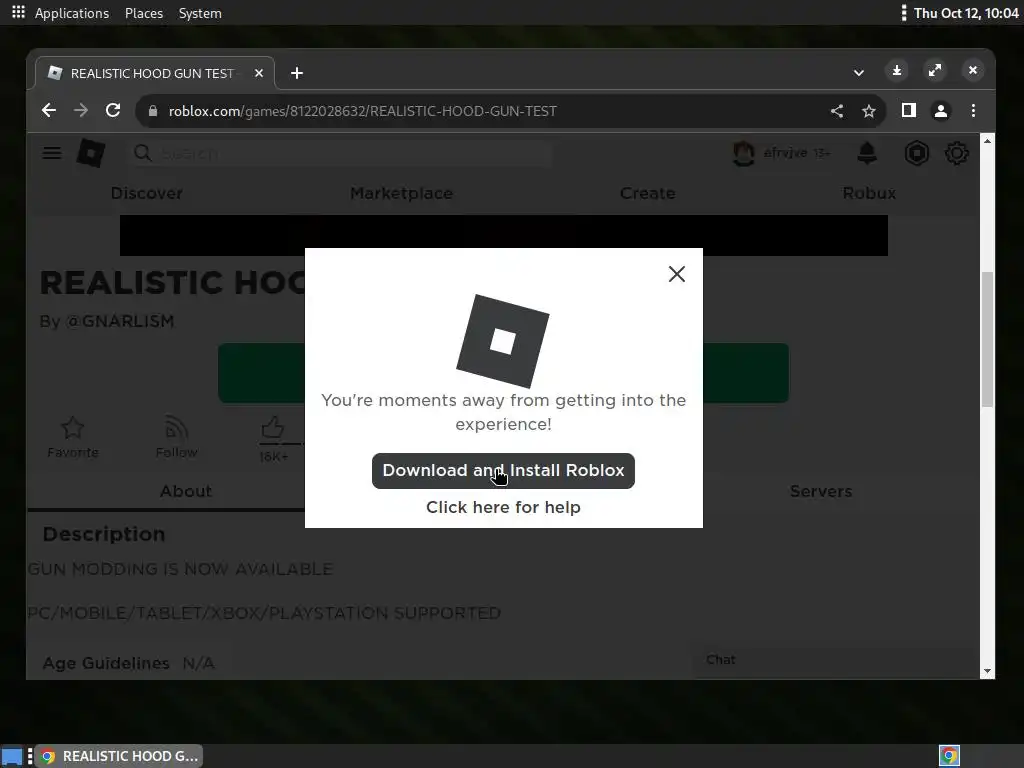The width and height of the screenshot is (1024, 768).
Task: Follow this experience
Action: click(x=176, y=438)
